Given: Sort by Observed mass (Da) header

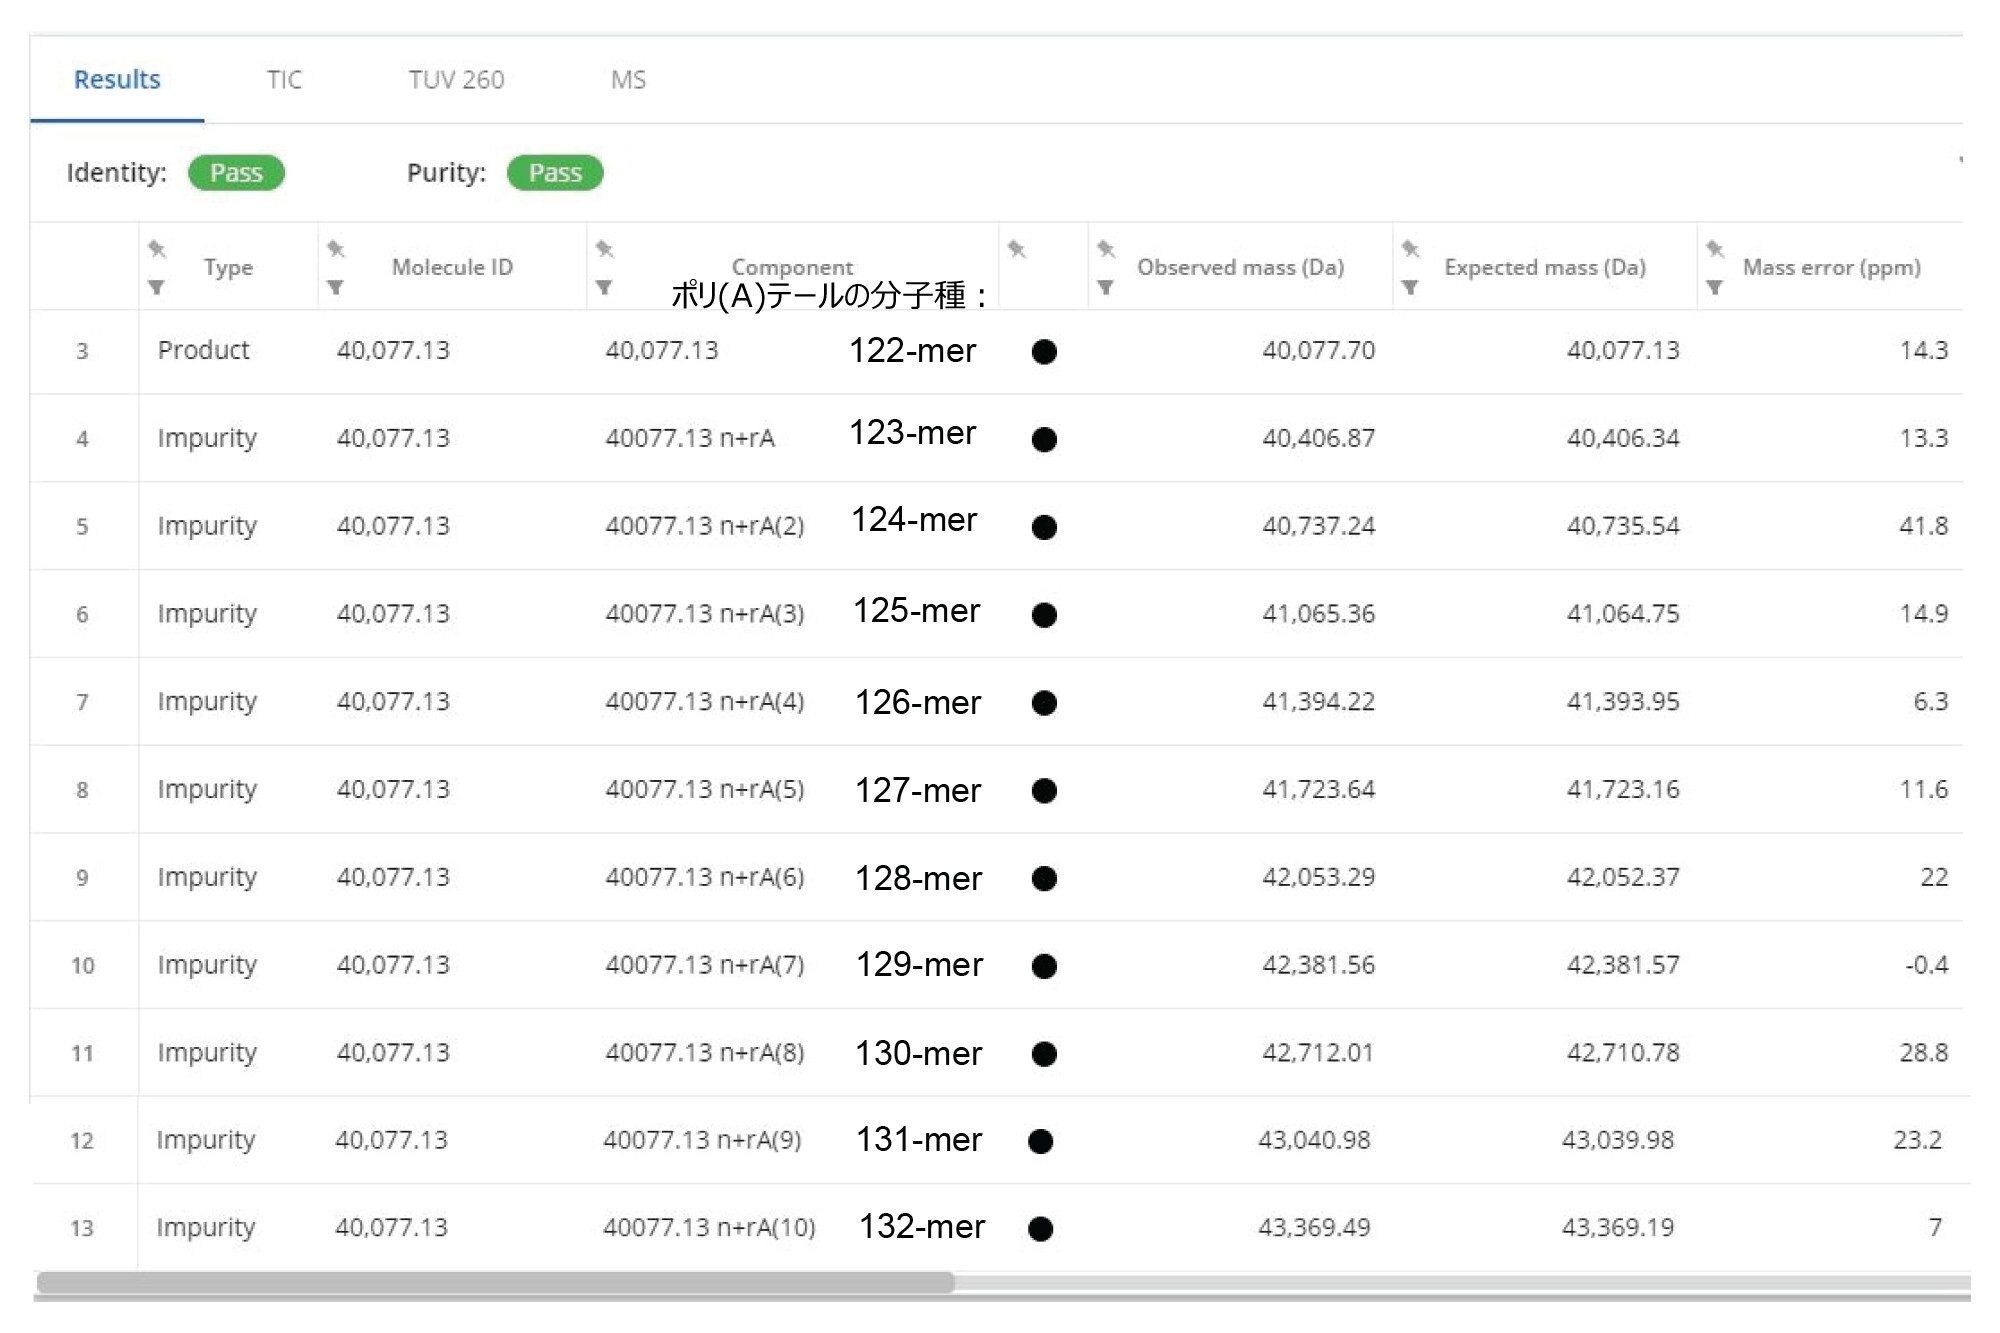Looking at the screenshot, I should [x=1240, y=267].
